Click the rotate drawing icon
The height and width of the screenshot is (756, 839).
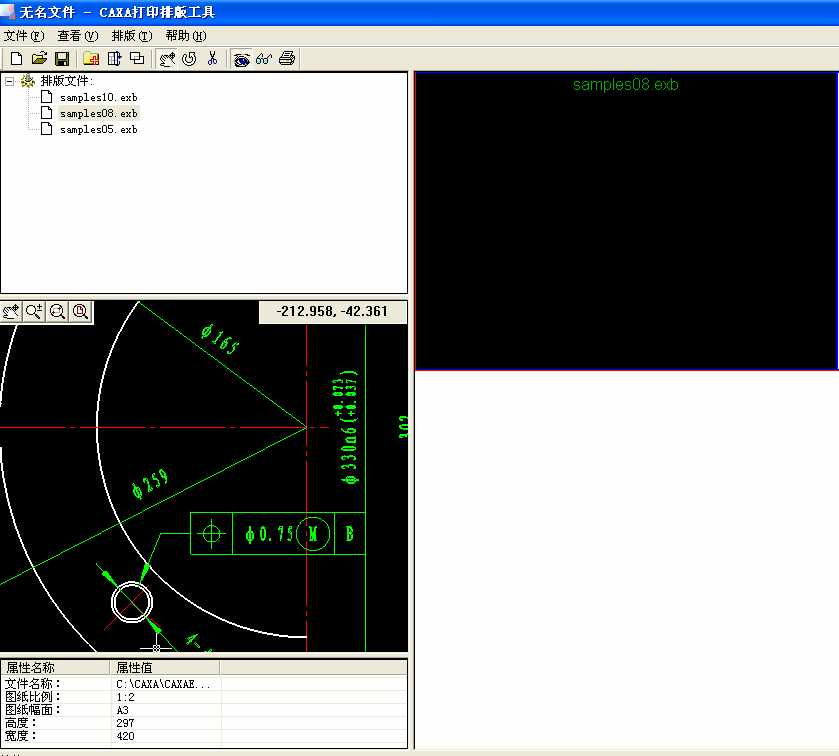click(189, 58)
